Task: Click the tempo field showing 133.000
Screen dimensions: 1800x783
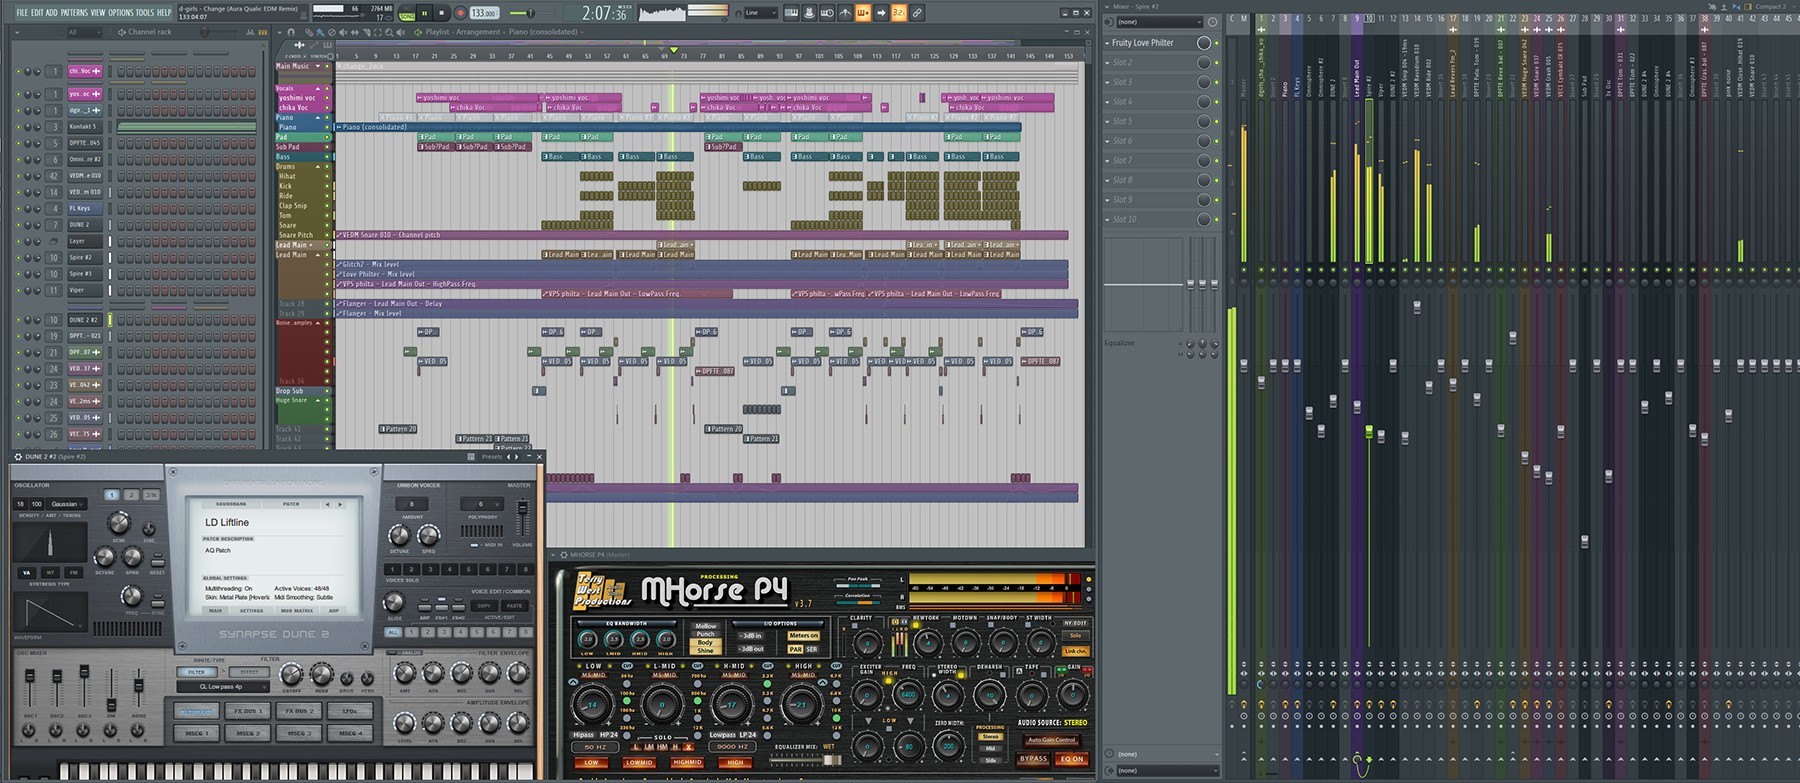Action: 484,13
